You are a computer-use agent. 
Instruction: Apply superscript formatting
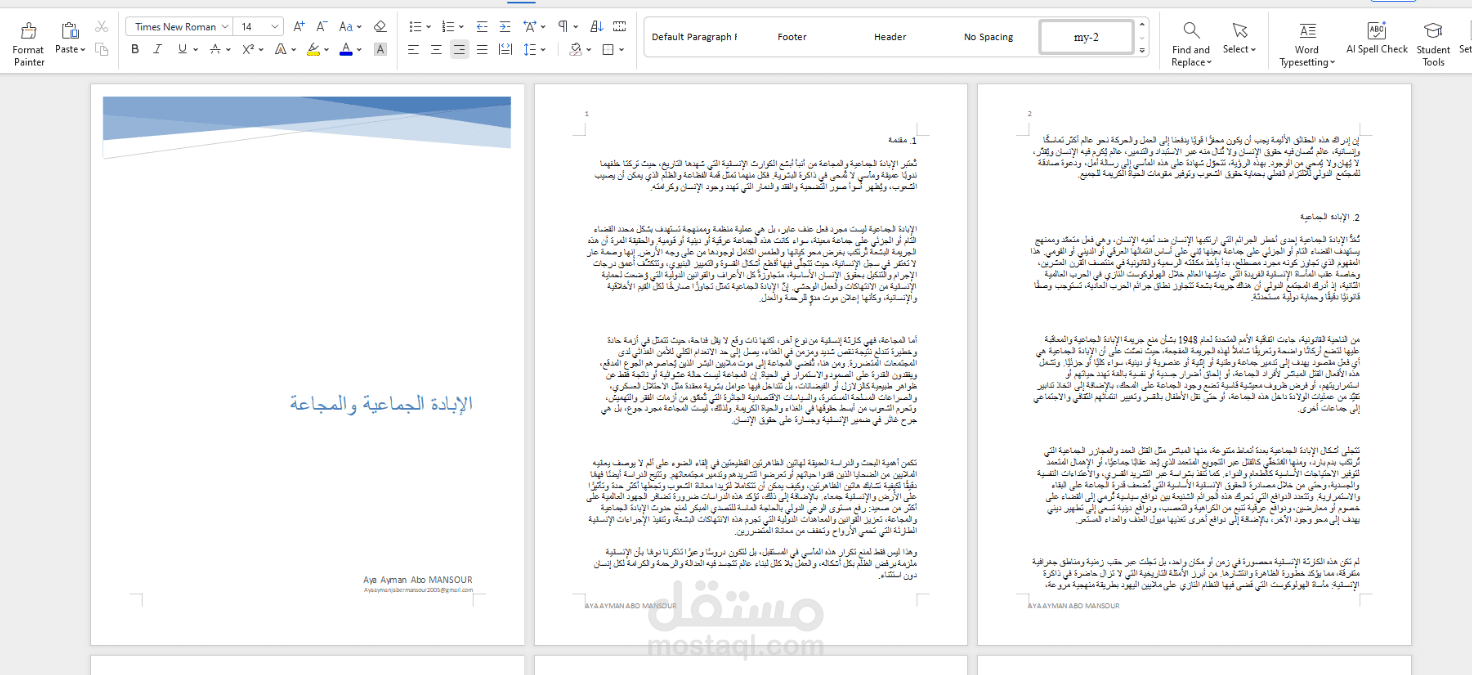247,49
